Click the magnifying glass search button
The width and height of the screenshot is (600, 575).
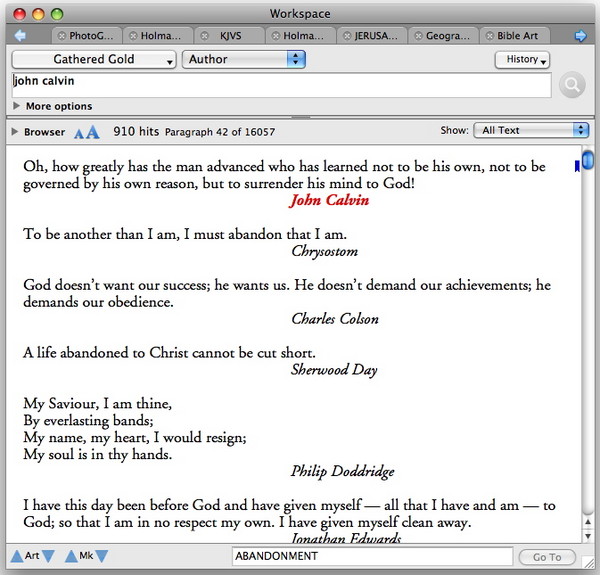tap(572, 86)
